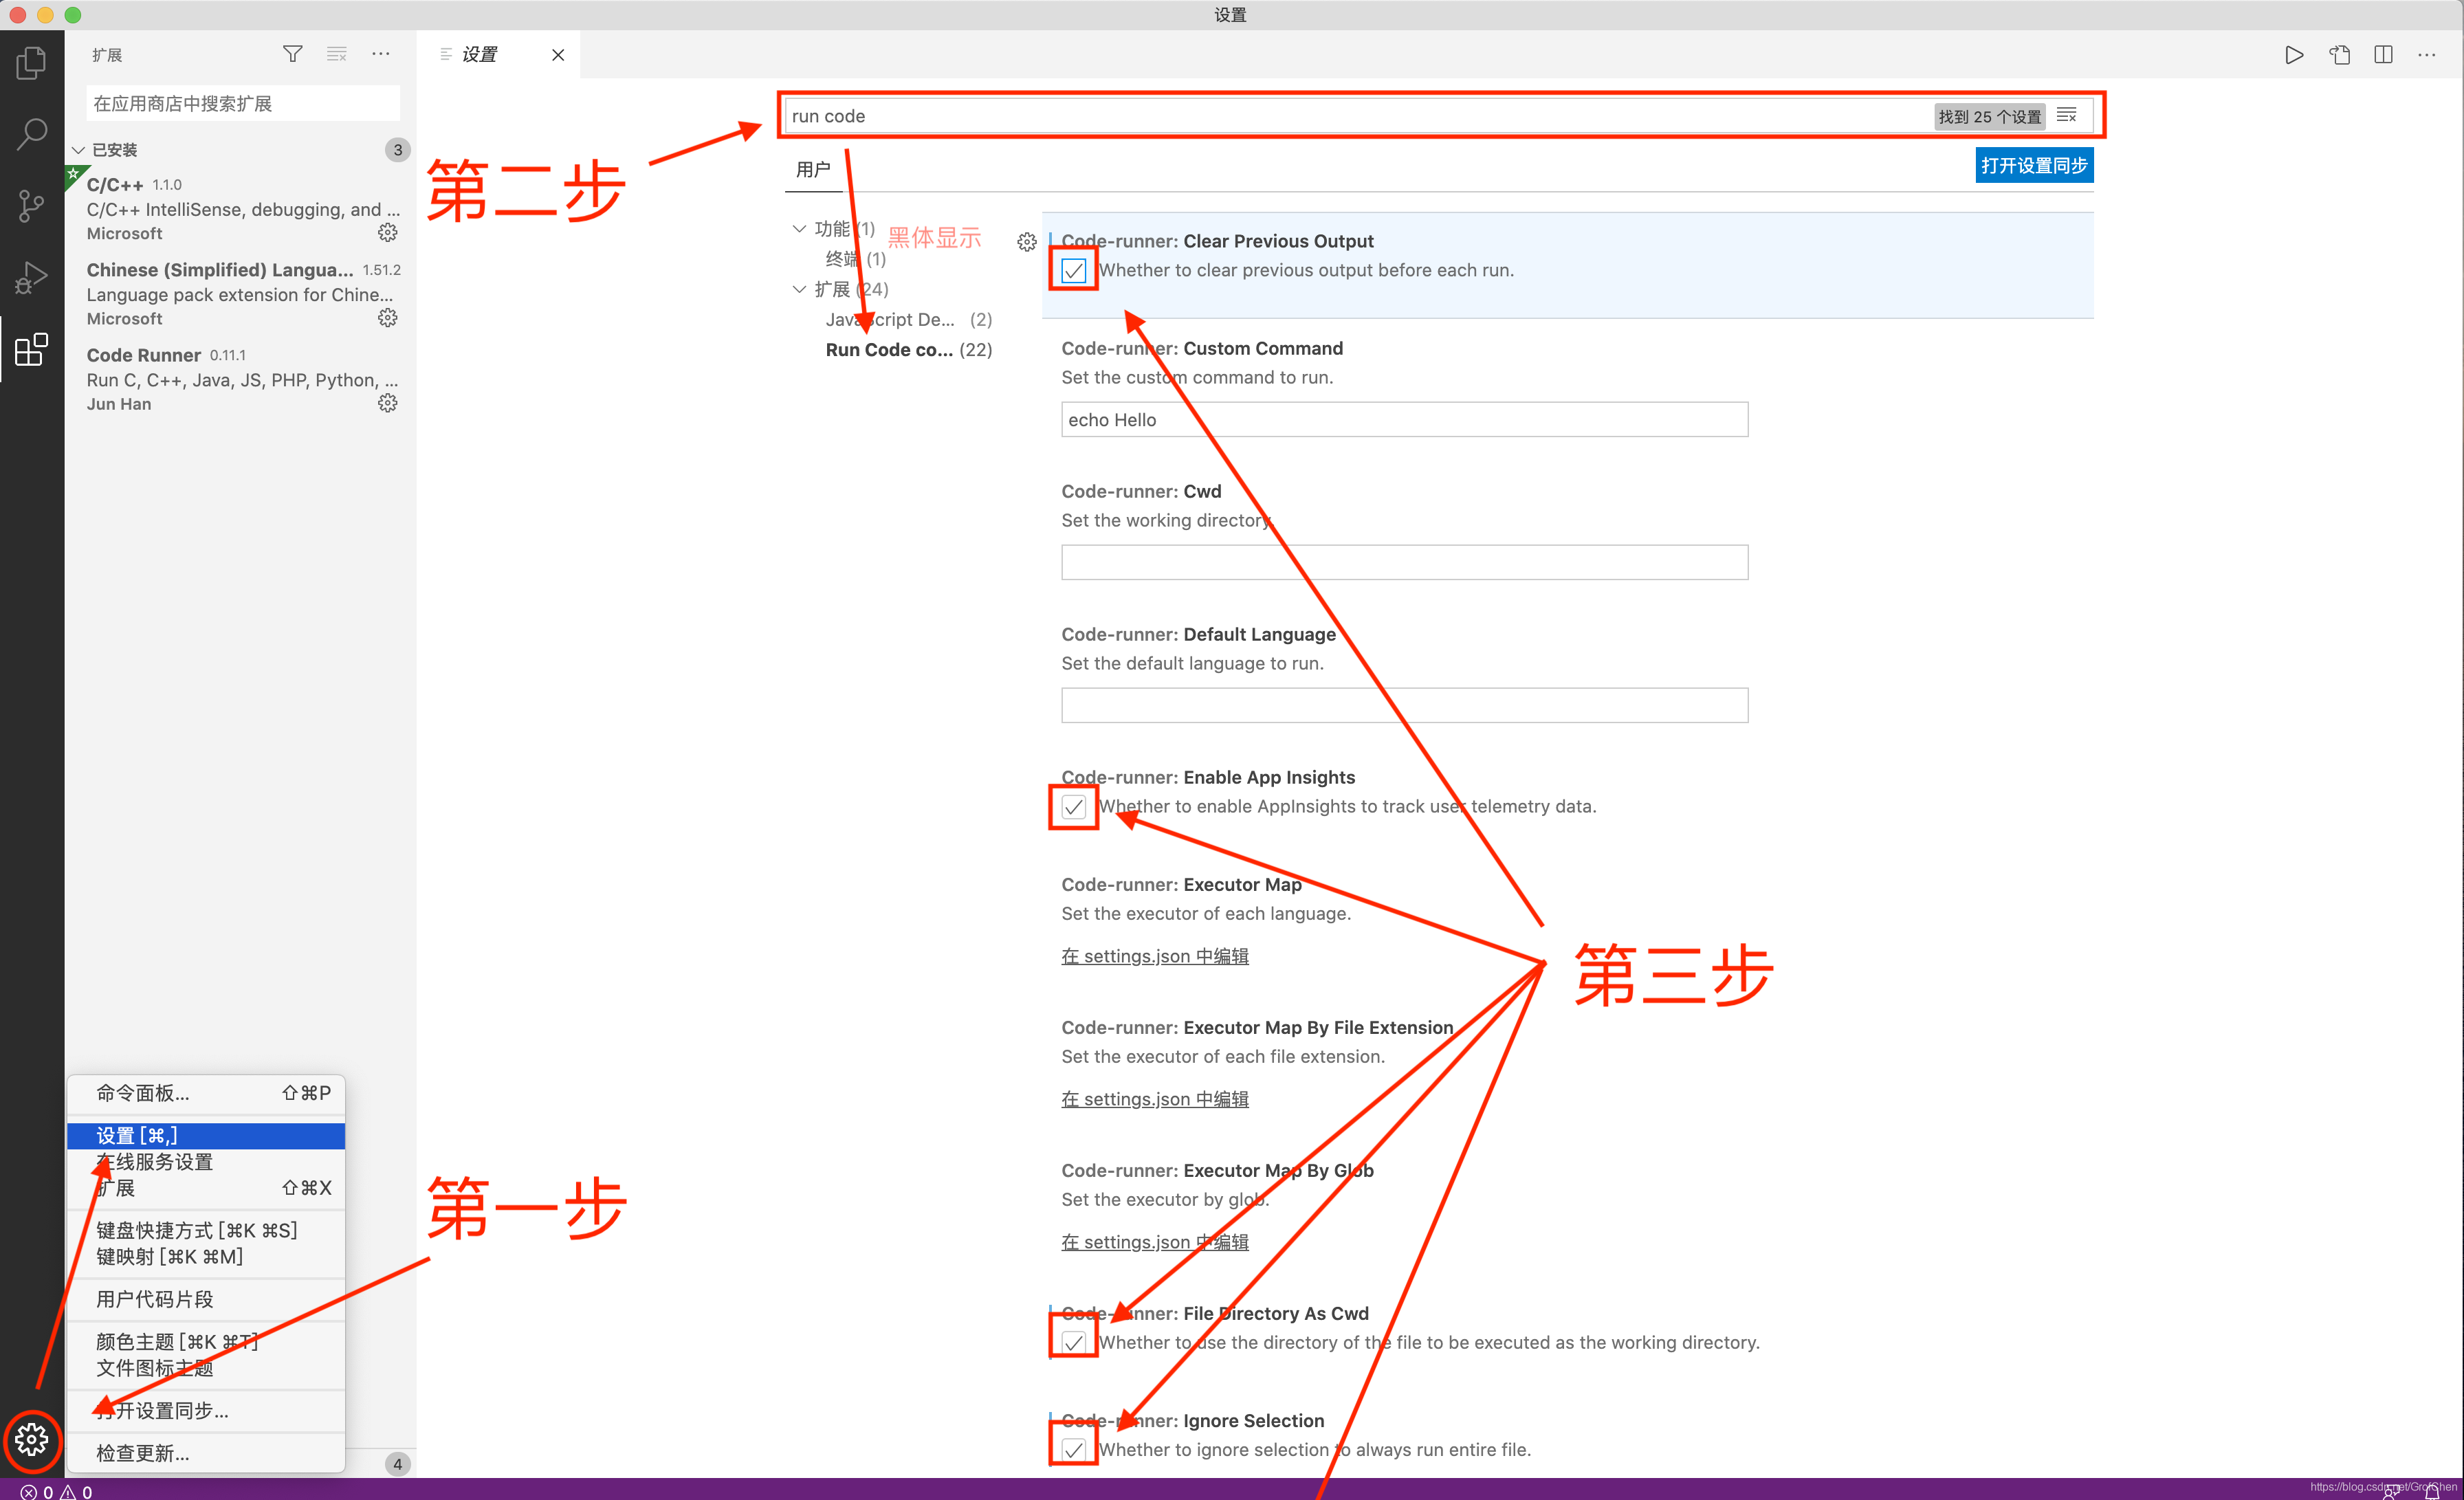Click the Custom Command text field

1404,420
